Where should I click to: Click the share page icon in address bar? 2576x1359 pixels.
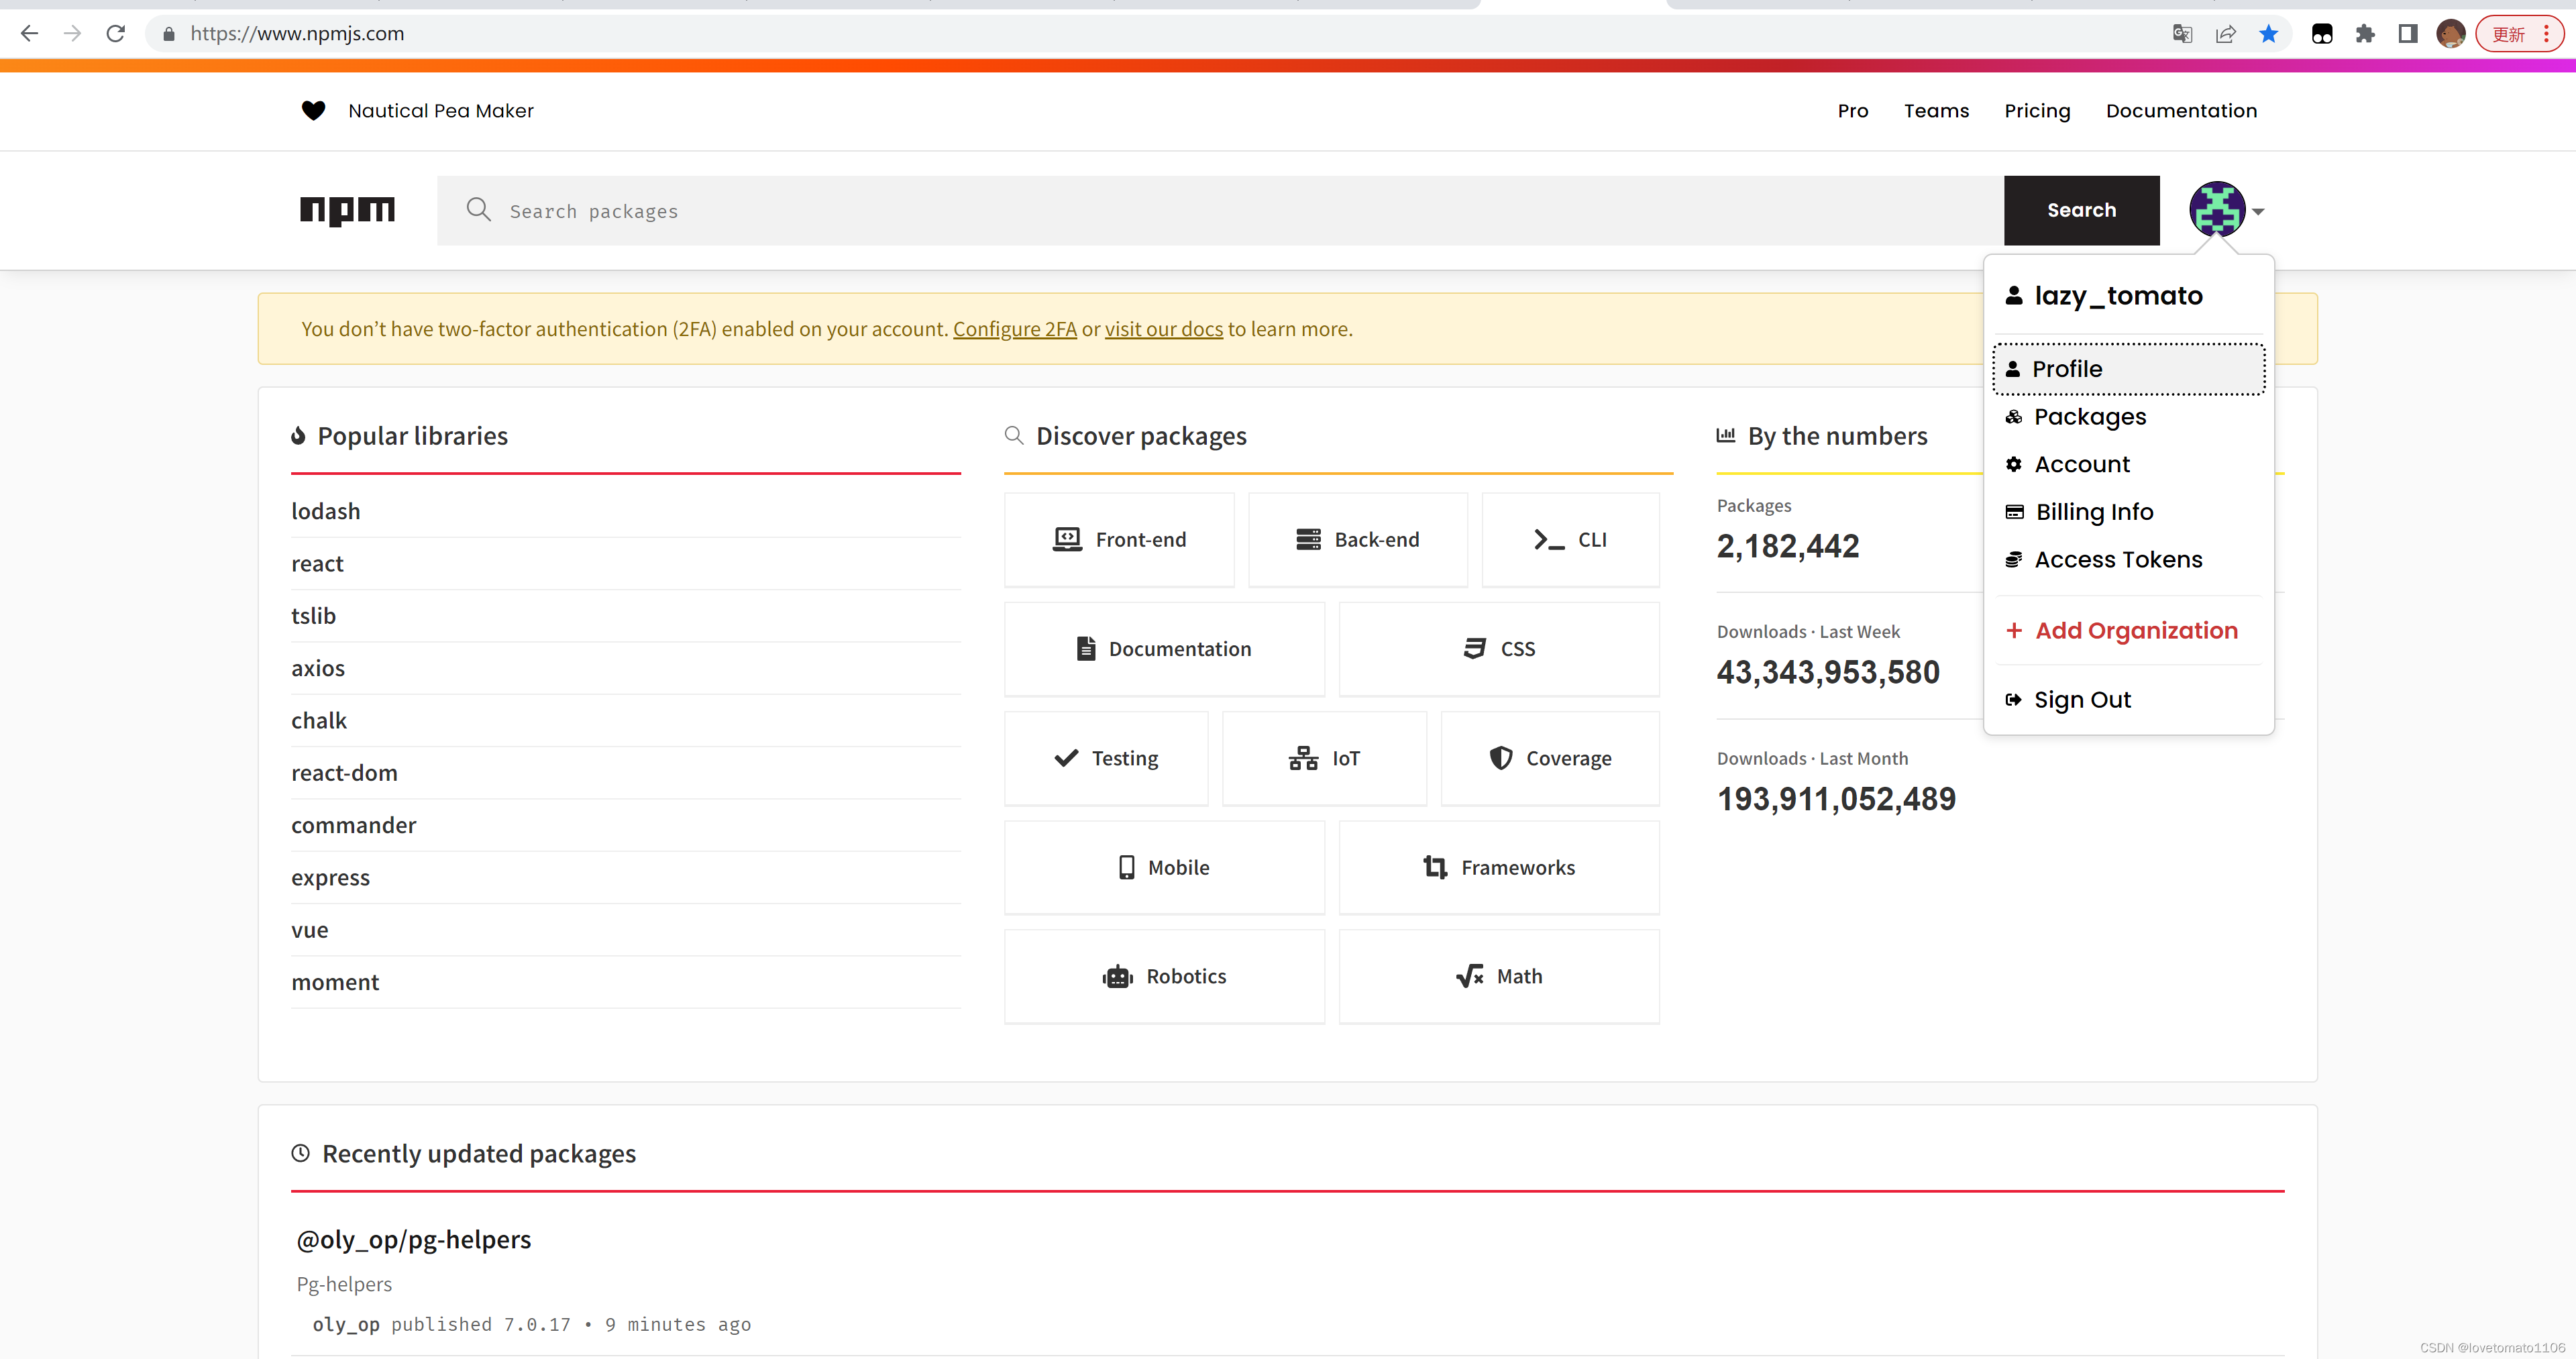click(x=2225, y=34)
